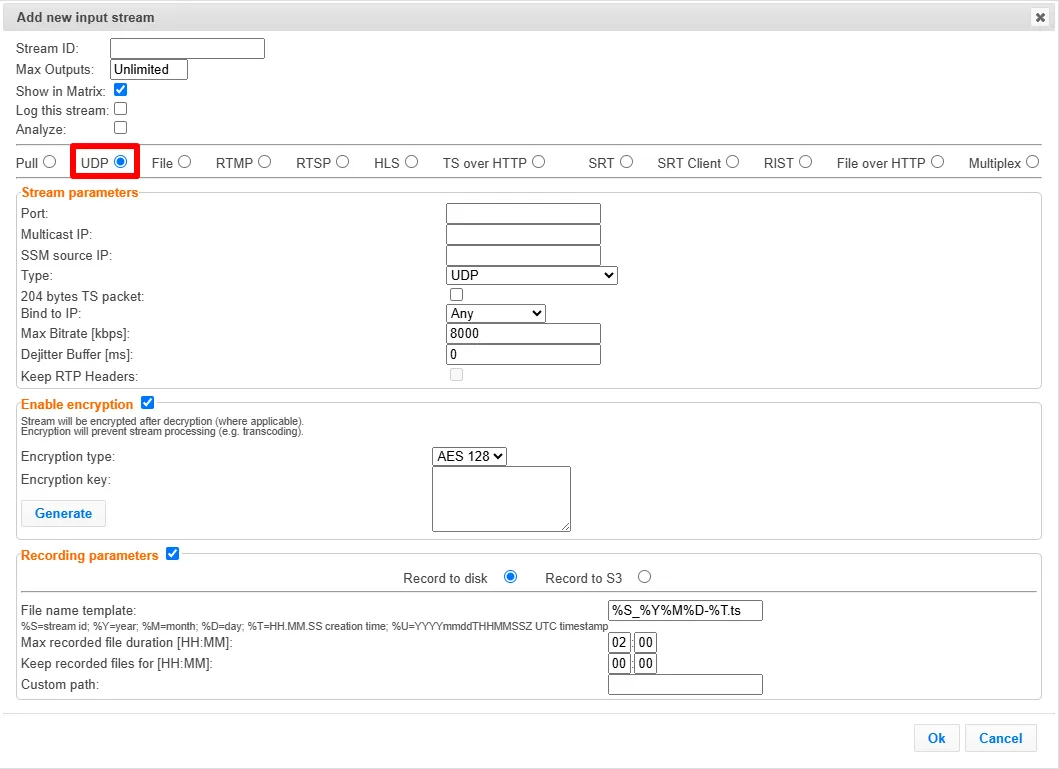
Task: Select Record to disk option
Action: [x=511, y=577]
